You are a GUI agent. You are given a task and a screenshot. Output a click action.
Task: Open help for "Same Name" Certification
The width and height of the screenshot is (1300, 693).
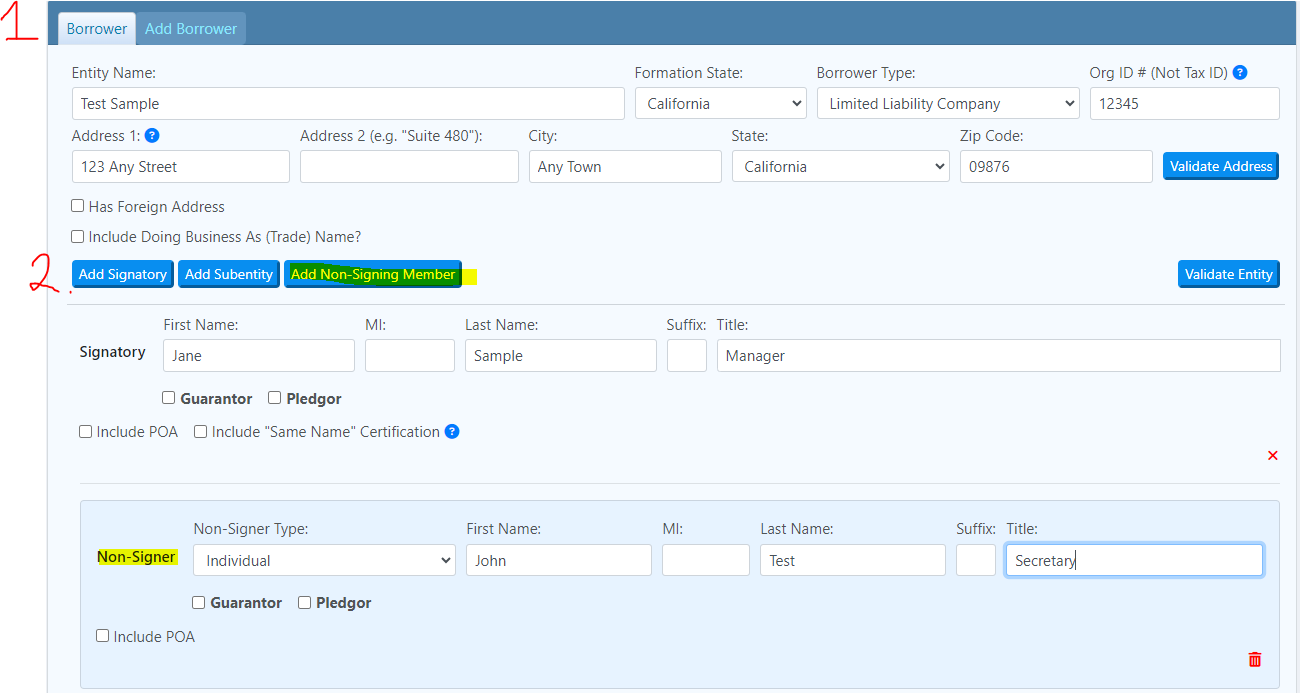[x=452, y=432]
